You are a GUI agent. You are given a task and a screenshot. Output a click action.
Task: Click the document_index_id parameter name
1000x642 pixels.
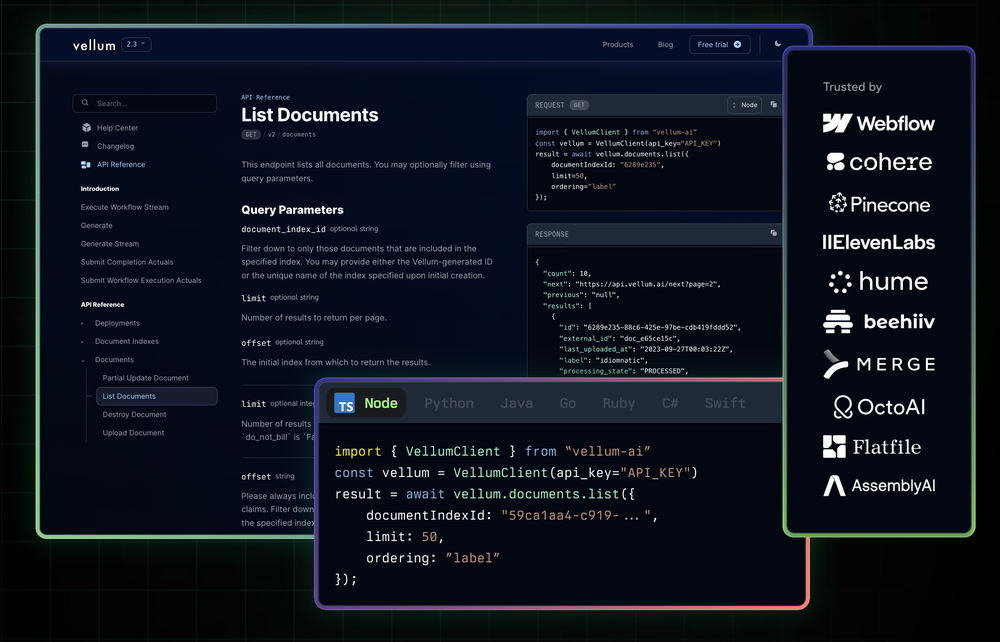click(283, 229)
